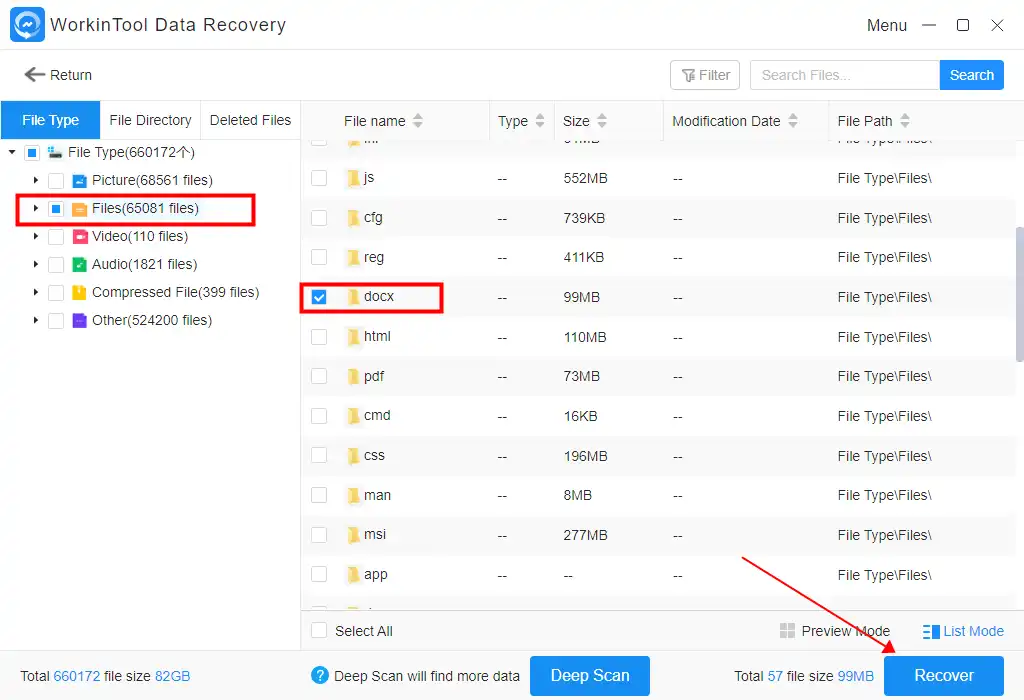1024x700 pixels.
Task: Click the html folder icon
Action: 353,337
